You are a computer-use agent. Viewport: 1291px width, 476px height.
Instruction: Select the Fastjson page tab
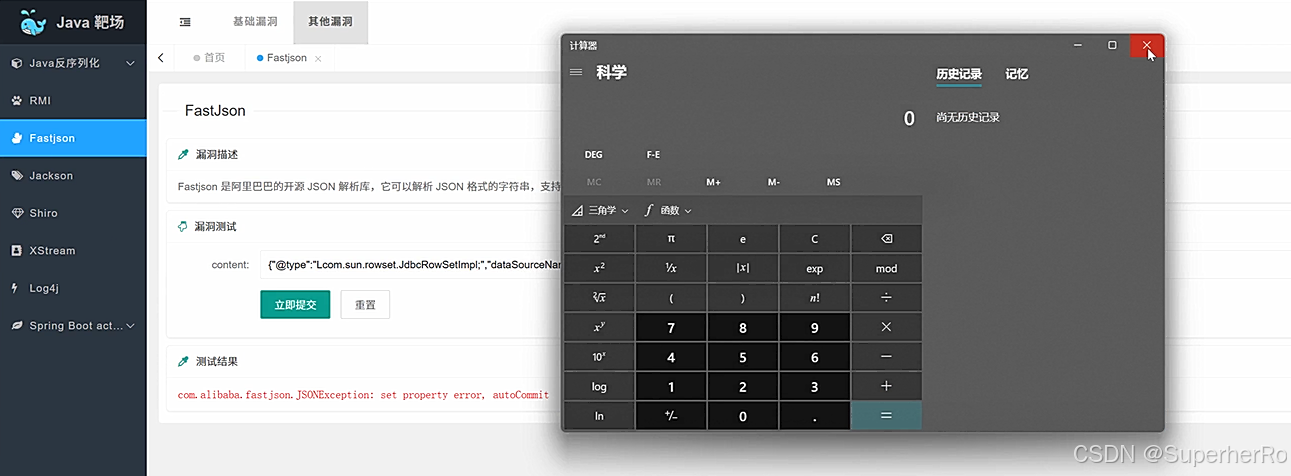[x=287, y=58]
